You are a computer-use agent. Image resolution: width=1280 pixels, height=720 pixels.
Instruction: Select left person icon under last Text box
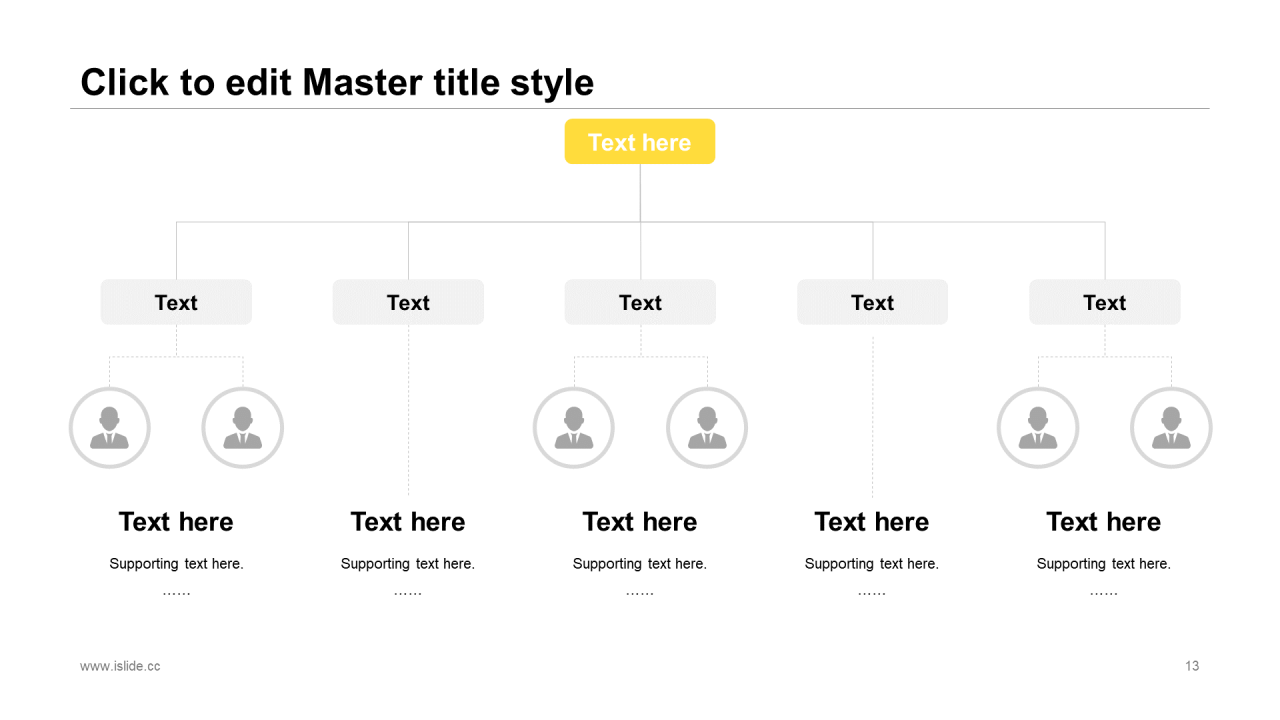point(1038,428)
